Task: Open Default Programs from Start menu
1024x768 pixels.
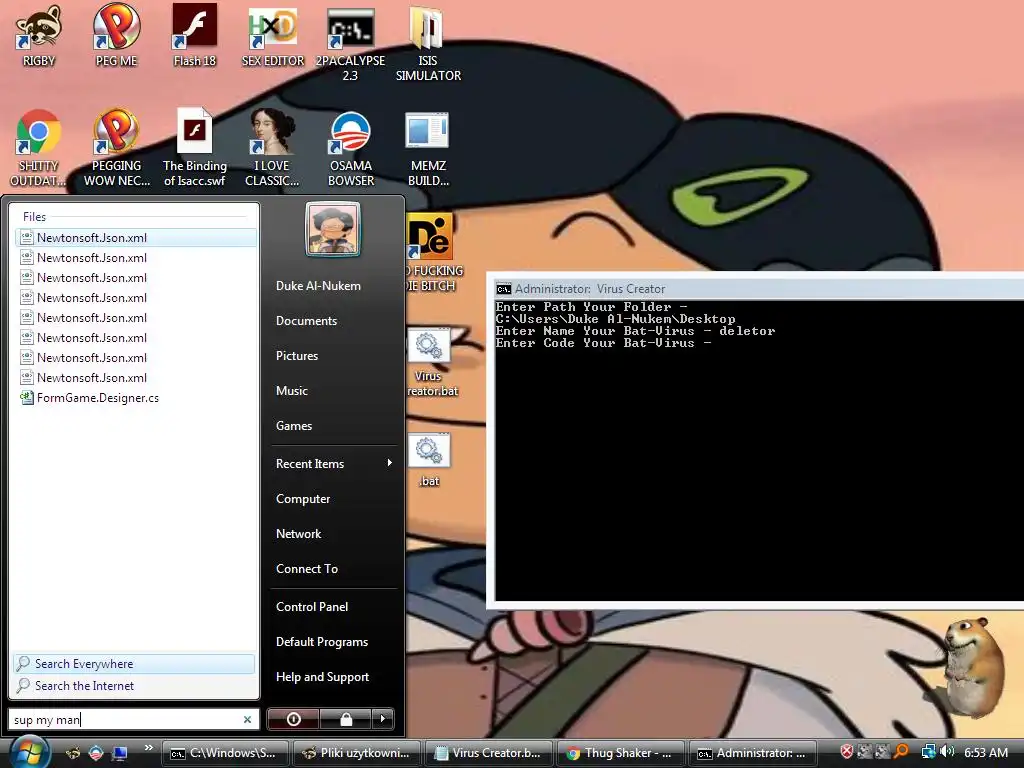Action: pyautogui.click(x=322, y=642)
